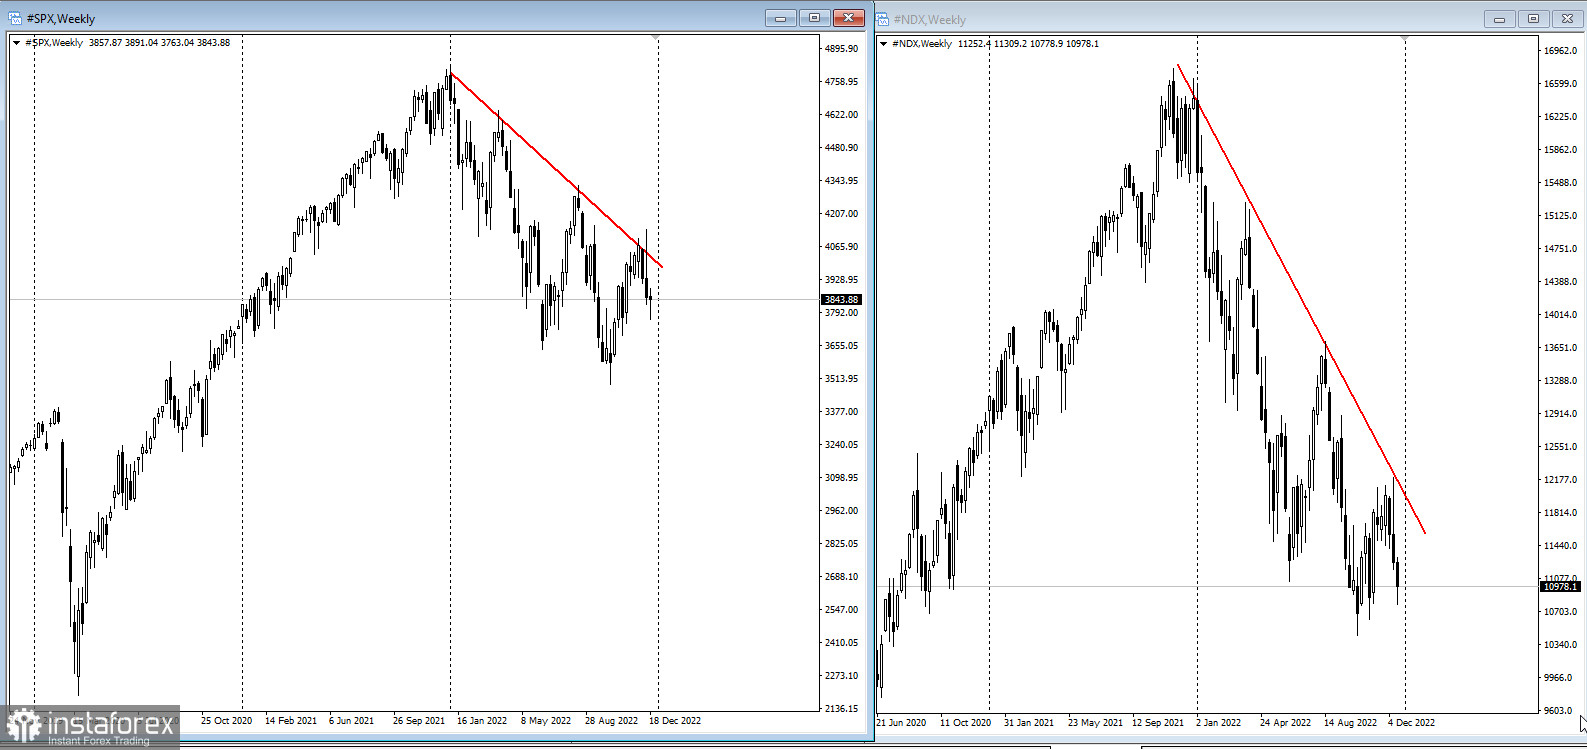1587x750 pixels.
Task: Click the 26 Sep 2021 date label
Action: tap(419, 721)
